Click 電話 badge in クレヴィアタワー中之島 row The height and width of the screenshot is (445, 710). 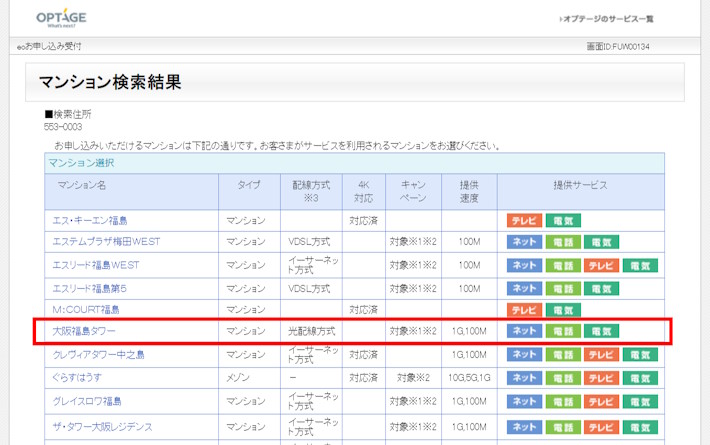tap(563, 354)
